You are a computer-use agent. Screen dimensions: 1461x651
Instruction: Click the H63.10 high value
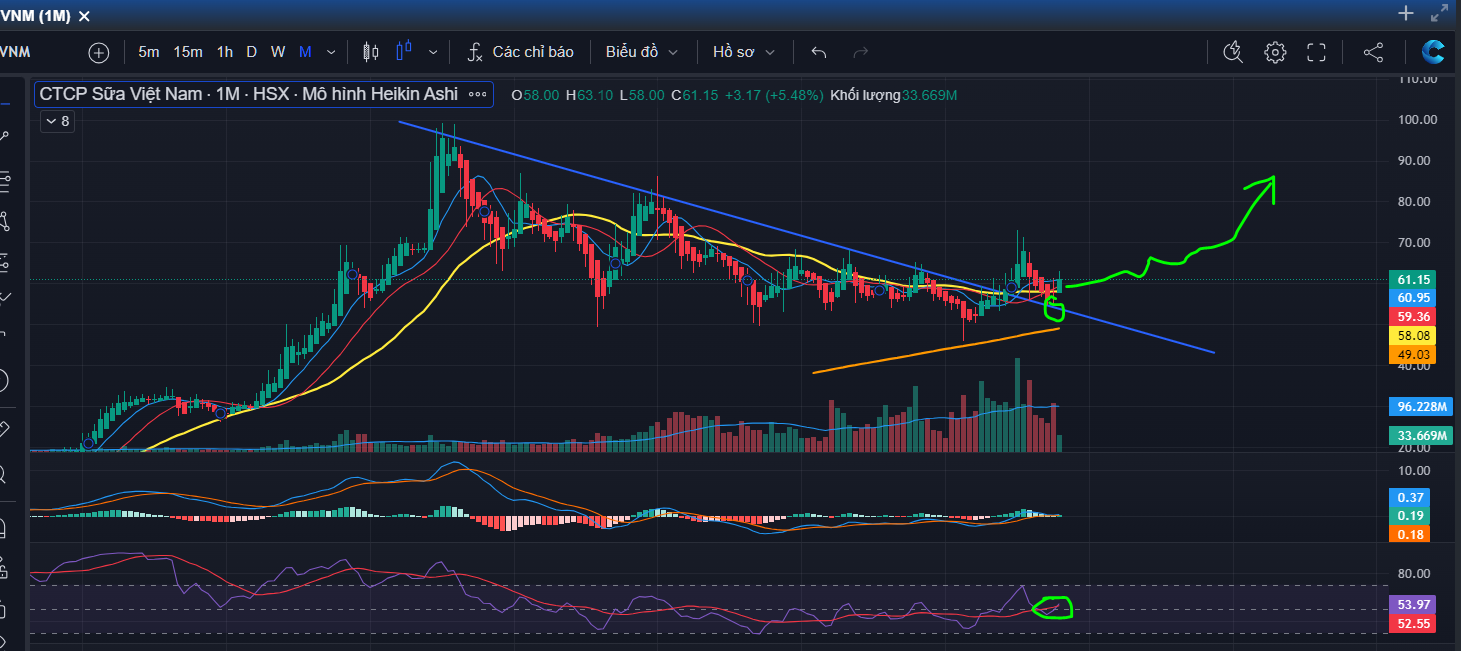point(588,95)
